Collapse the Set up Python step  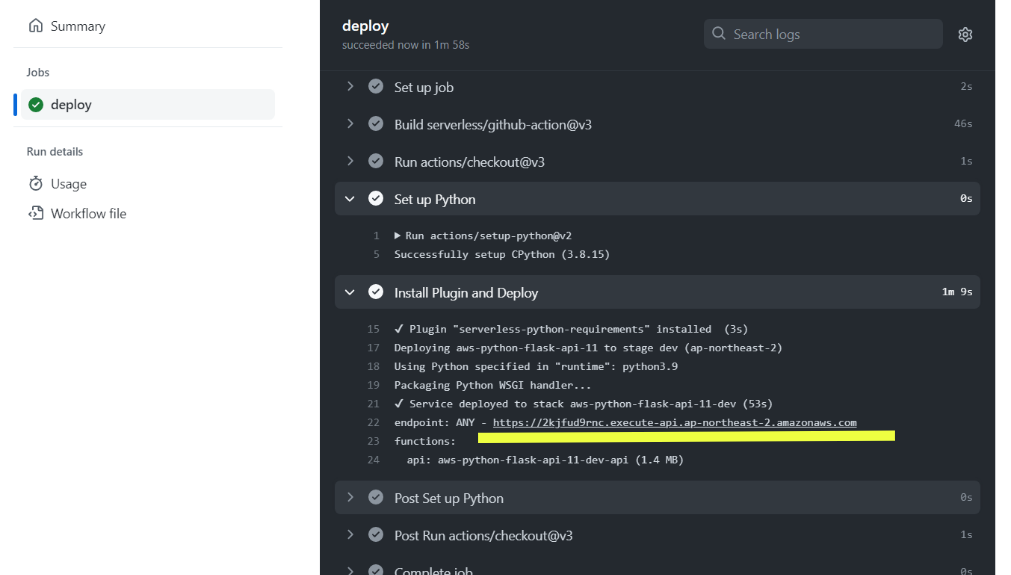tap(350, 199)
